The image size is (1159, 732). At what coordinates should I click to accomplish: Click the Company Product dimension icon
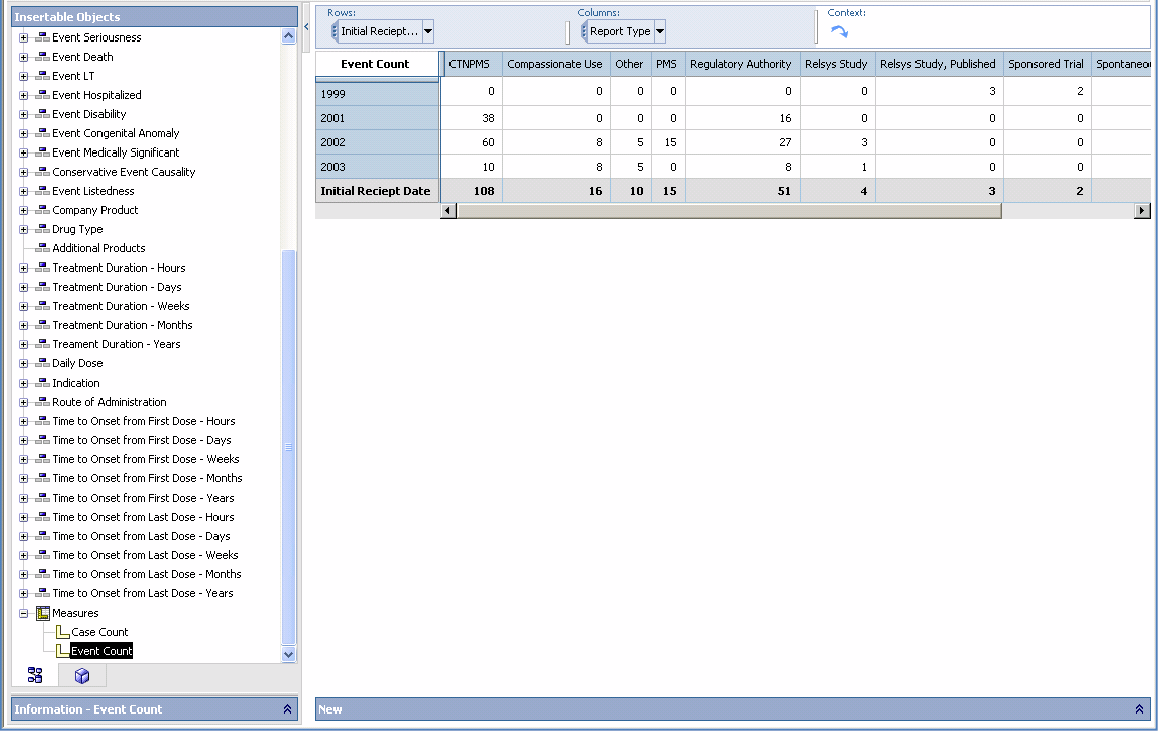coord(43,210)
